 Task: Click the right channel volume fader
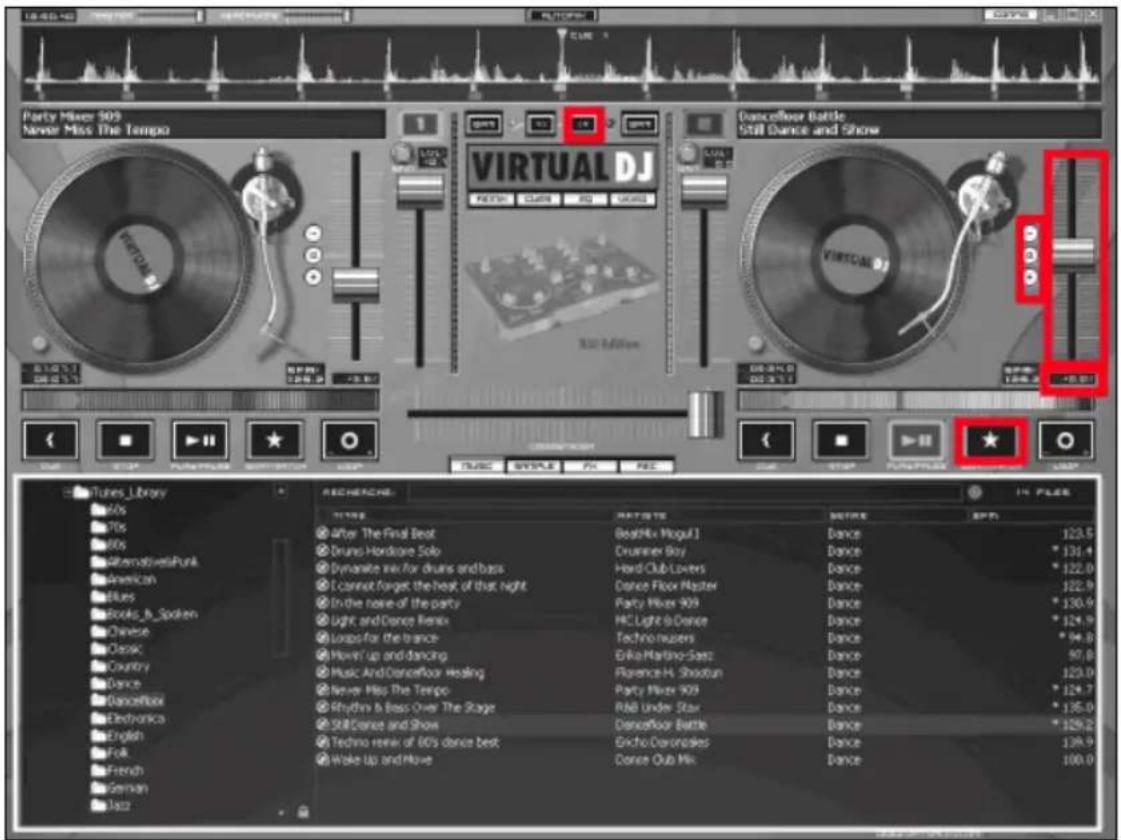tap(704, 190)
